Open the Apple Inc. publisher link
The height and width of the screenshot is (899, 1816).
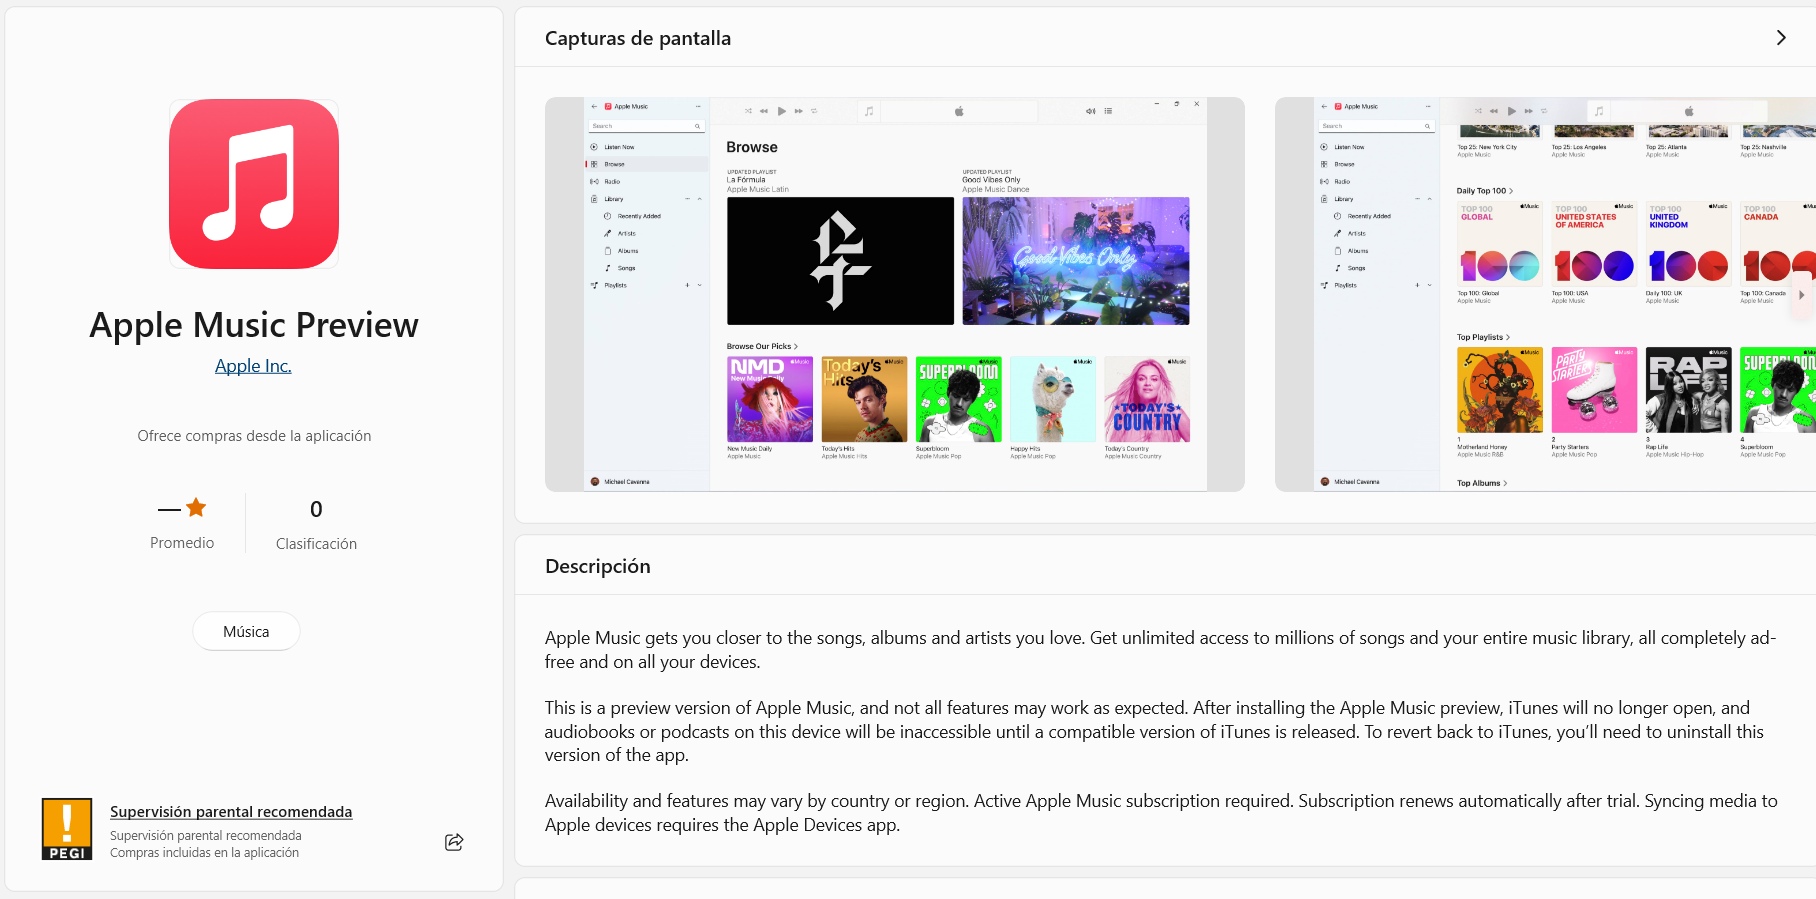(253, 366)
